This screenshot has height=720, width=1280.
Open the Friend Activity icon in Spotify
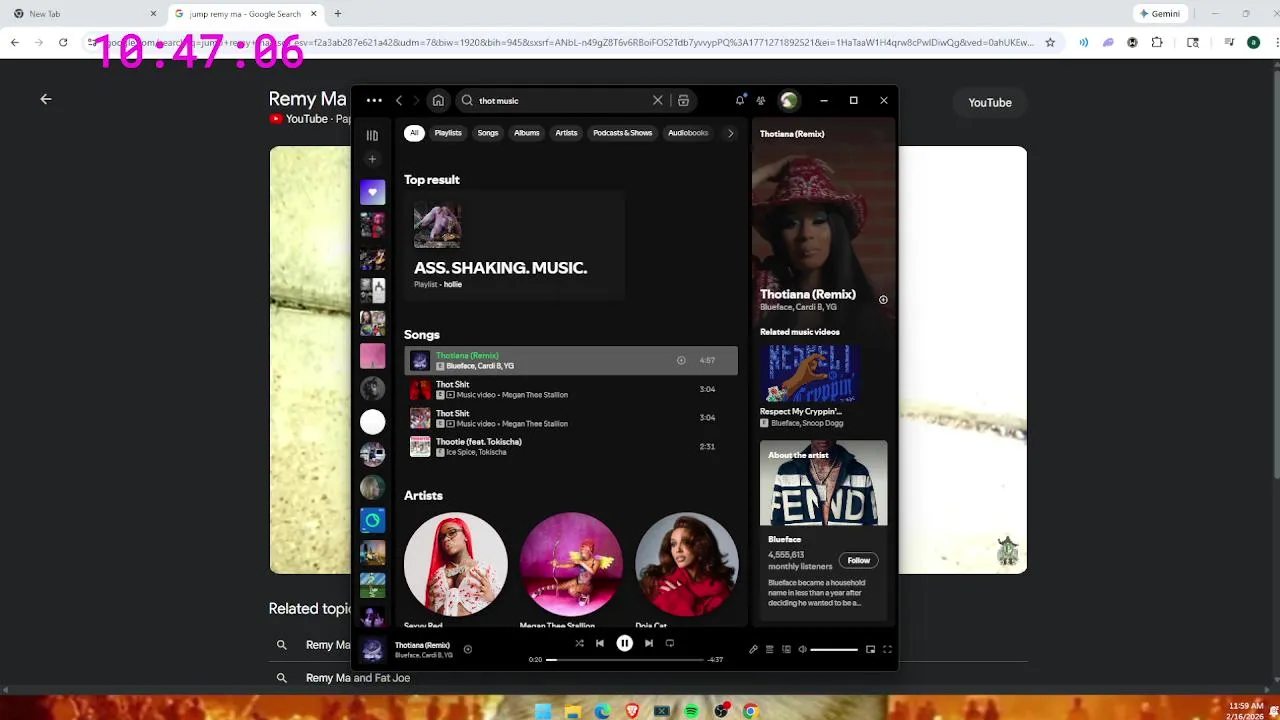point(761,100)
